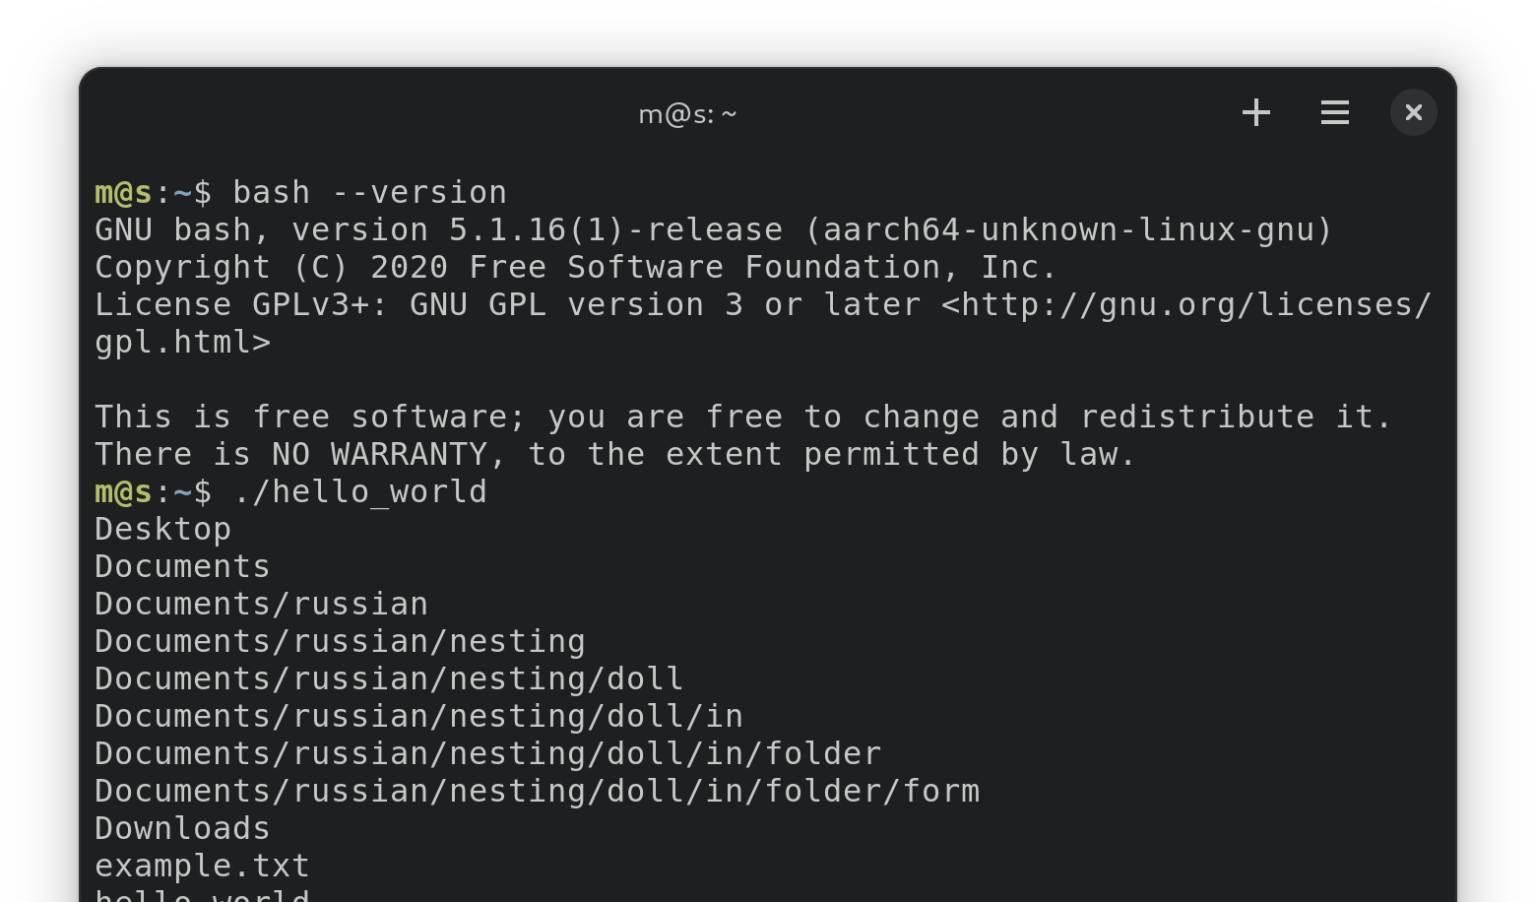Click the GNU bash version 5.1.16 line

714,230
